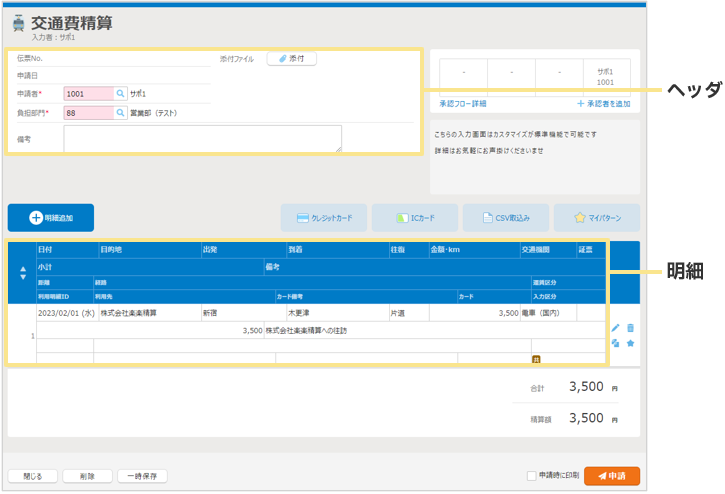Image resolution: width=725 pixels, height=494 pixels.
Task: Click the small icon in the 入力区分 cell
Action: point(536,358)
